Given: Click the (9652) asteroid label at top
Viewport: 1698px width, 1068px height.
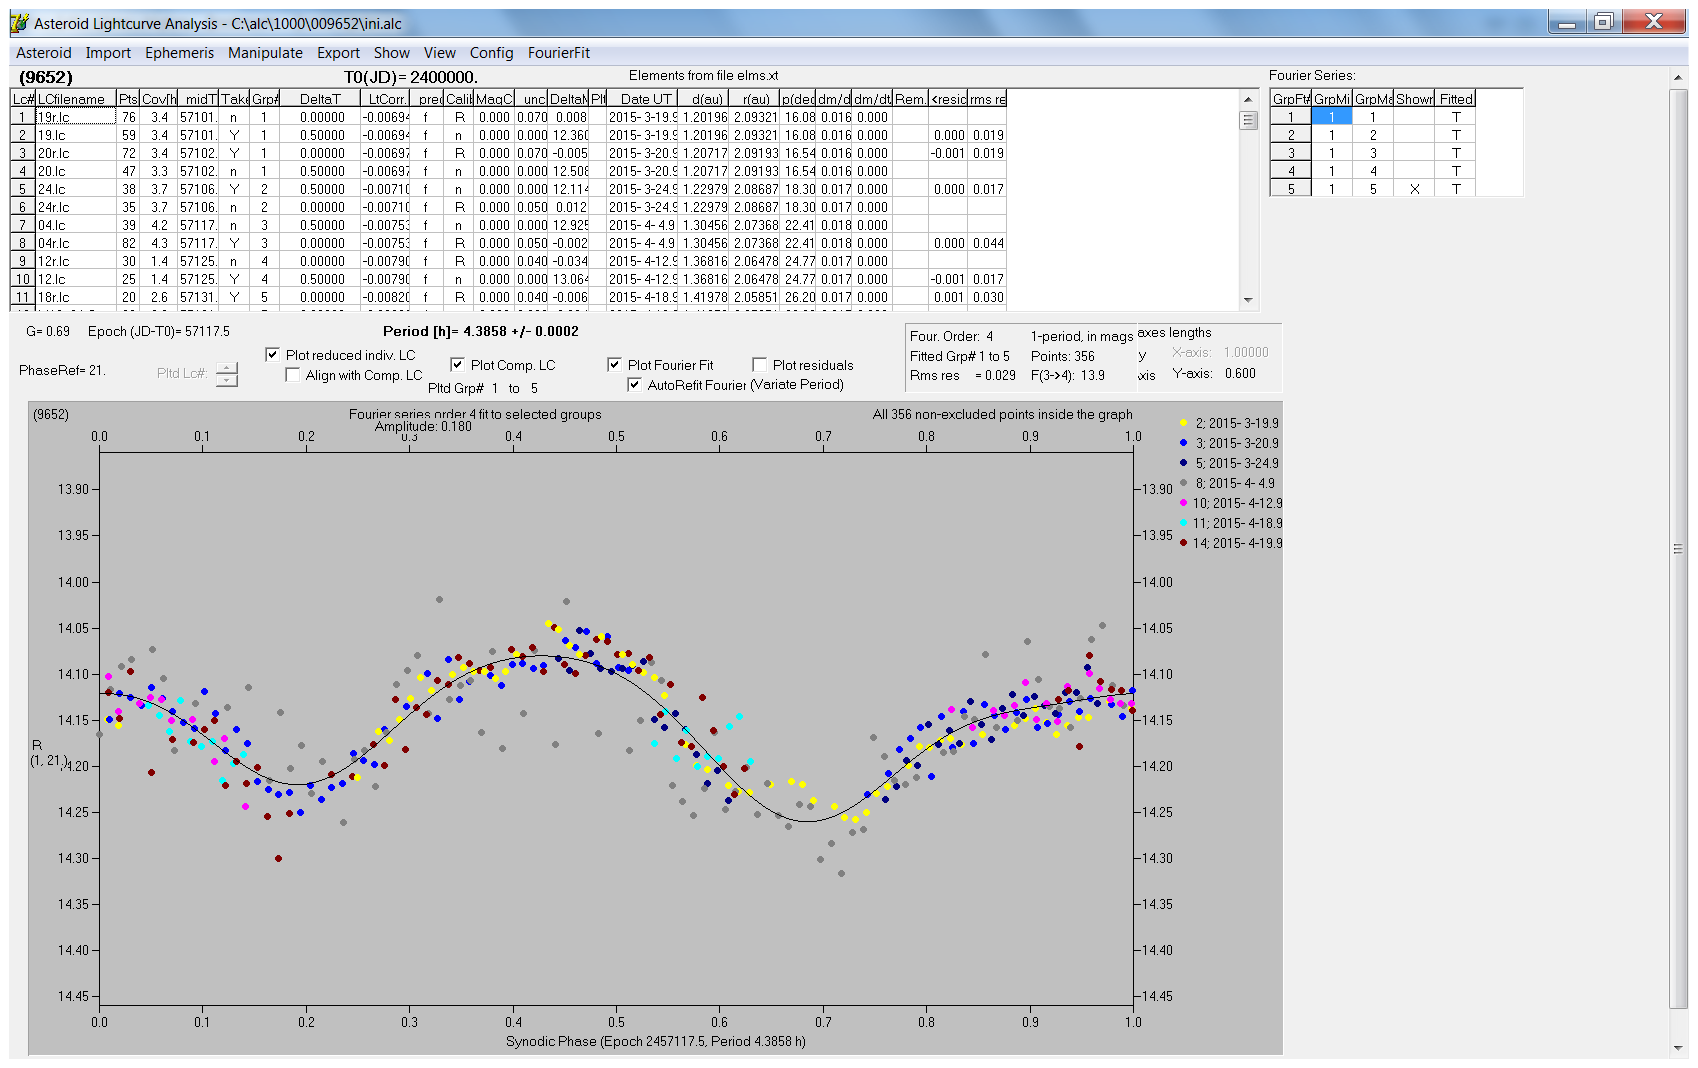Looking at the screenshot, I should tap(46, 77).
